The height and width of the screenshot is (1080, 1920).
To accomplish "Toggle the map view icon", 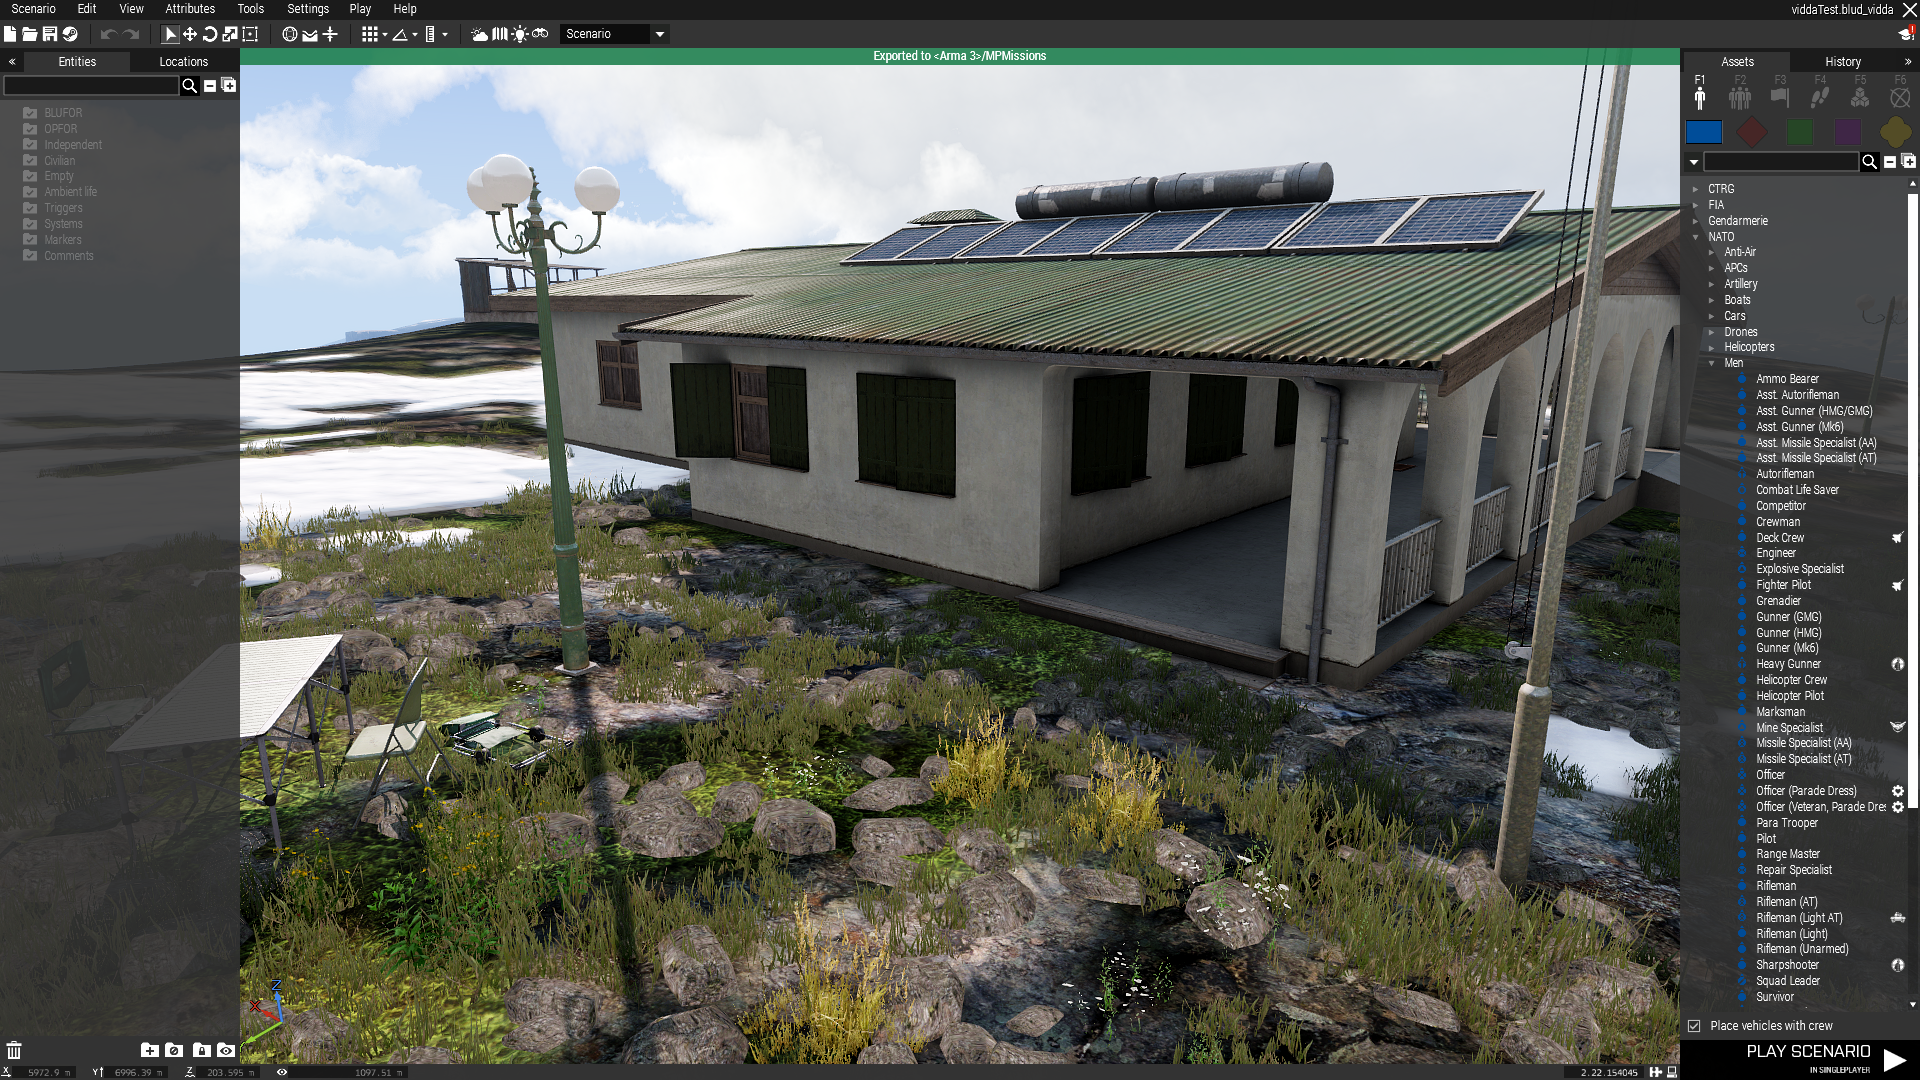I will (500, 34).
